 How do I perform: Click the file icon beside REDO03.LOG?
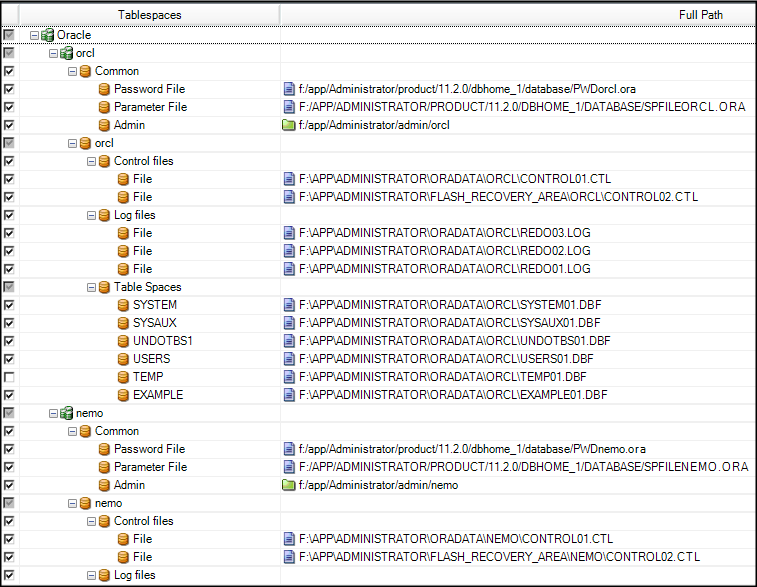289,233
